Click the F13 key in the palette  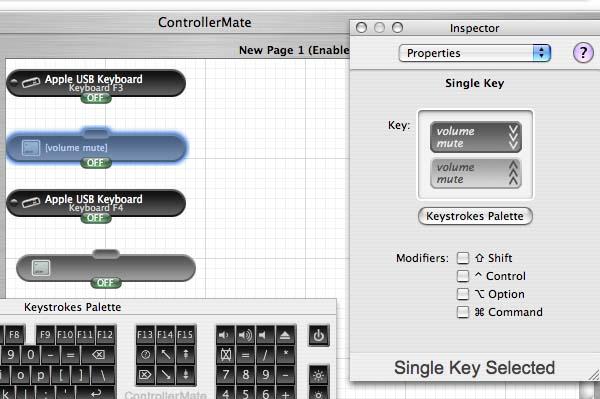pos(145,335)
